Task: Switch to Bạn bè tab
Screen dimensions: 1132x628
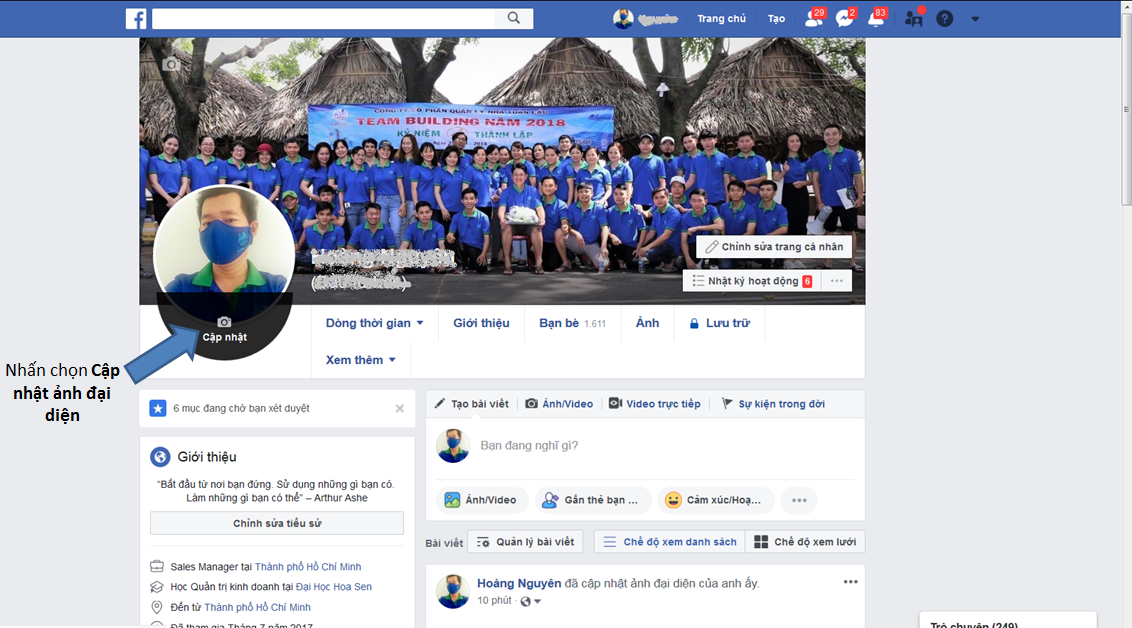Action: click(x=572, y=323)
